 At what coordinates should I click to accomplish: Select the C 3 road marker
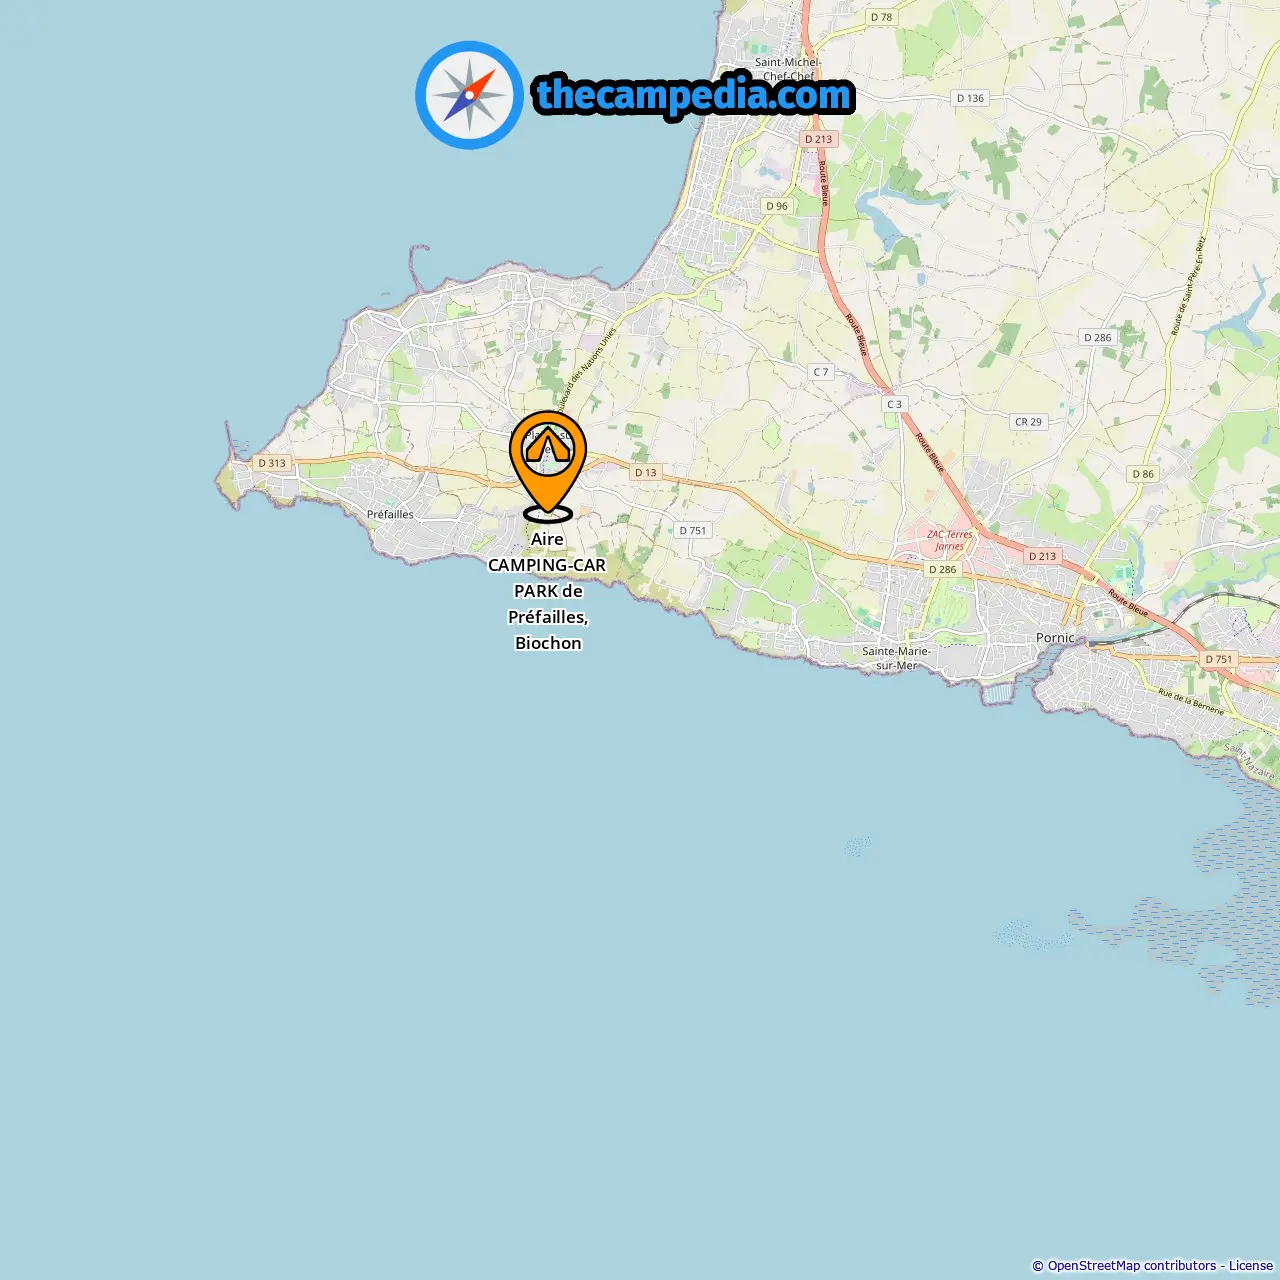(894, 404)
